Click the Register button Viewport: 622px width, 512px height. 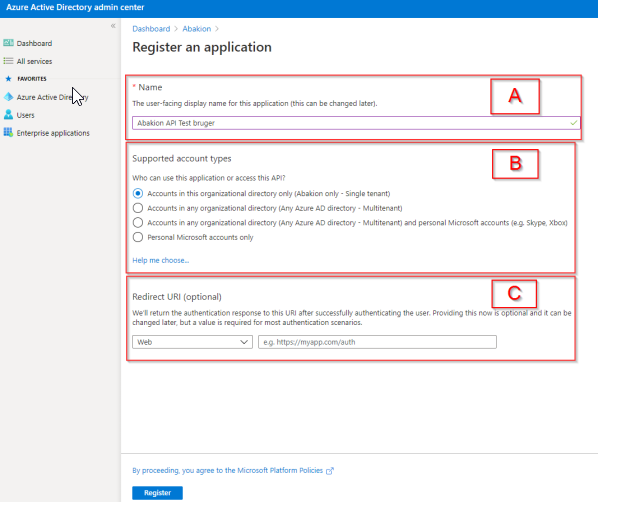click(x=157, y=493)
